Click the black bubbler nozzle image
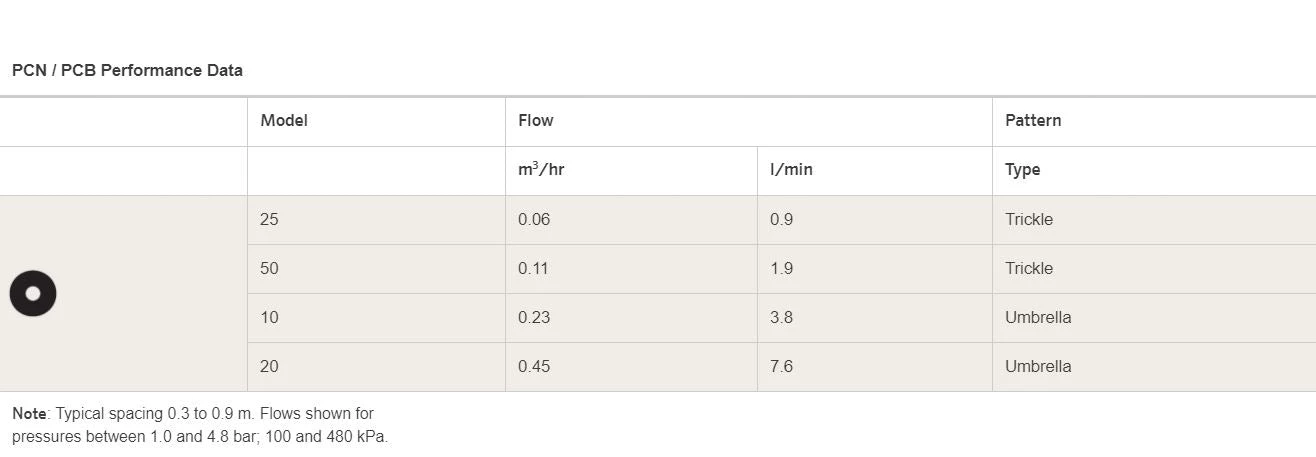 pos(33,293)
